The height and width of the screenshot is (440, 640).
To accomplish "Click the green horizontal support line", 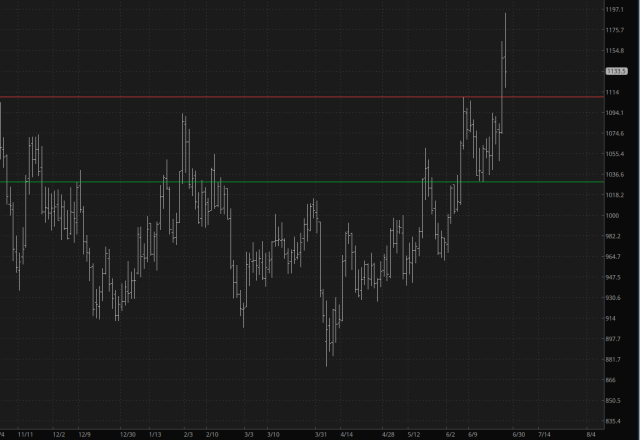I will coord(300,182).
